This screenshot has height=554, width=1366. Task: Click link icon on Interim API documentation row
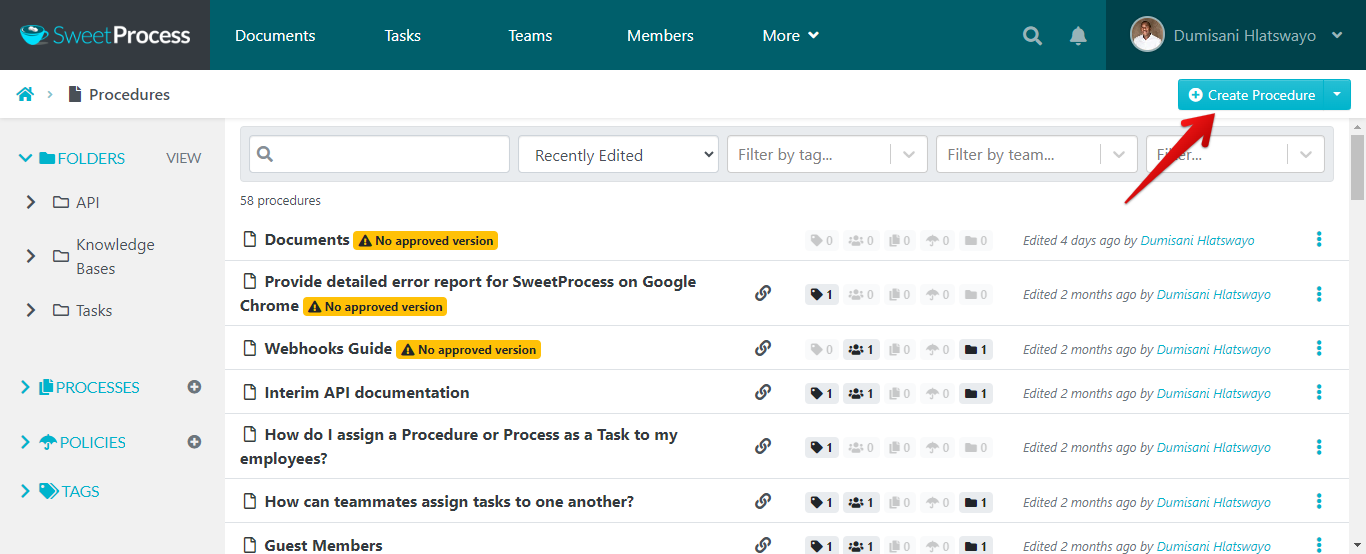pyautogui.click(x=763, y=392)
